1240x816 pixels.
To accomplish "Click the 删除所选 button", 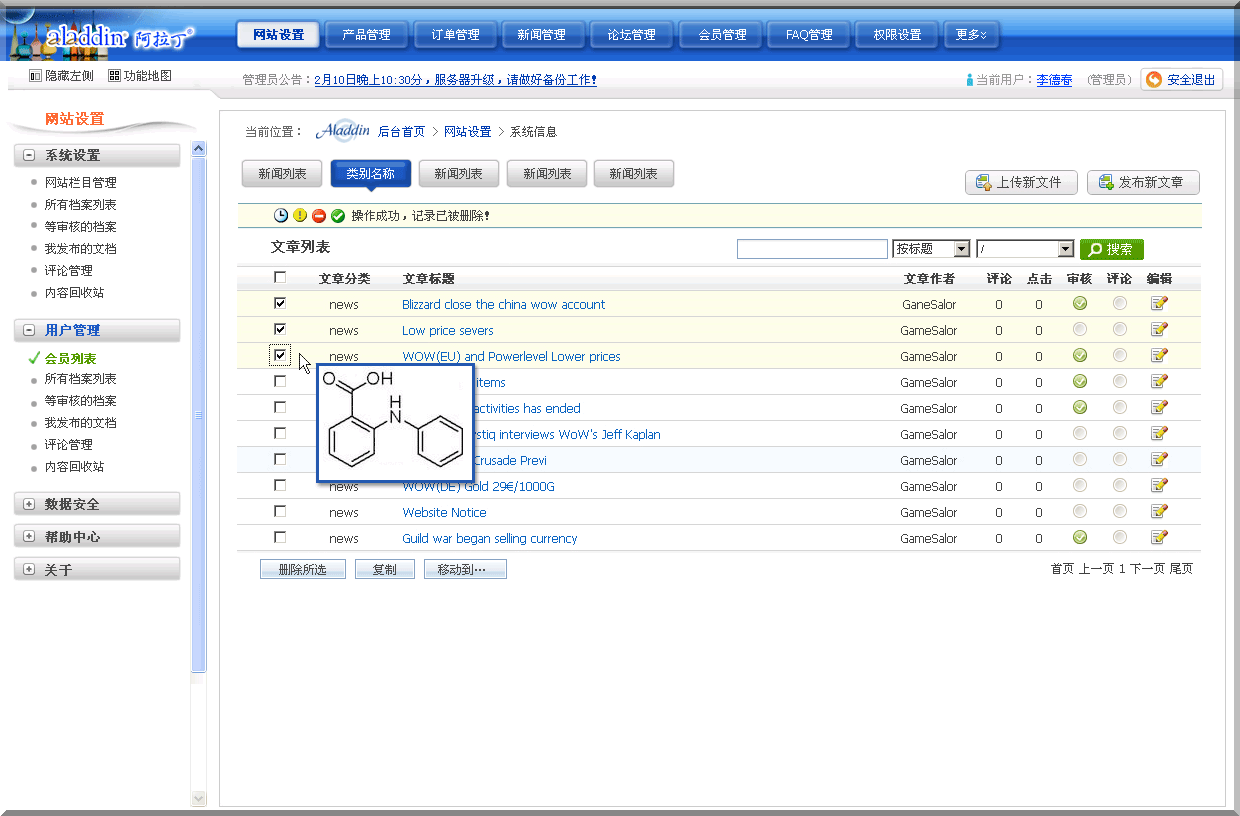I will (302, 569).
